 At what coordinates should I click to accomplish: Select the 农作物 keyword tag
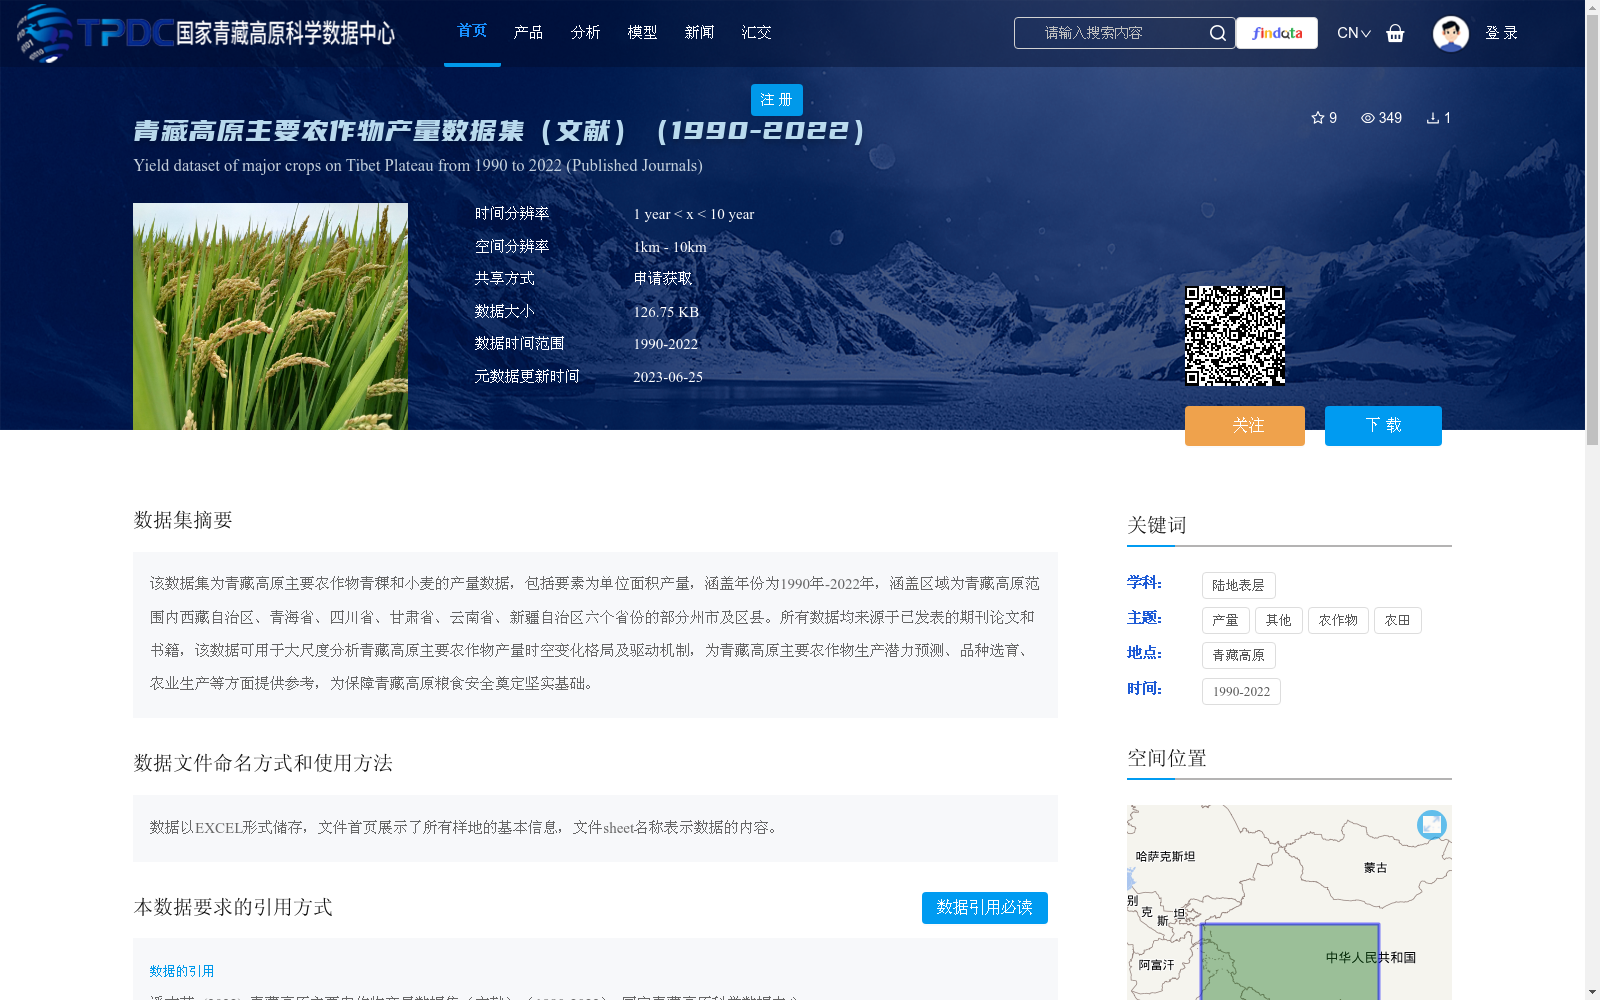[1338, 620]
